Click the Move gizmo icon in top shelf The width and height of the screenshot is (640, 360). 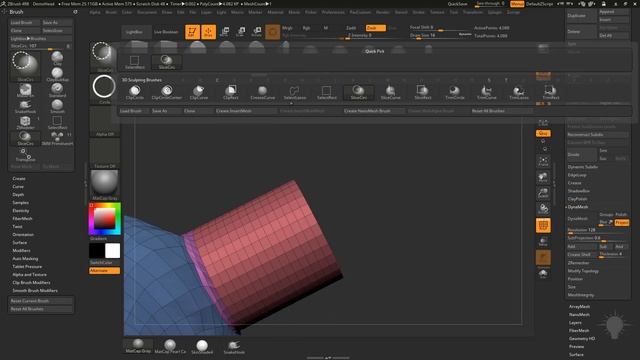pyautogui.click(x=224, y=31)
